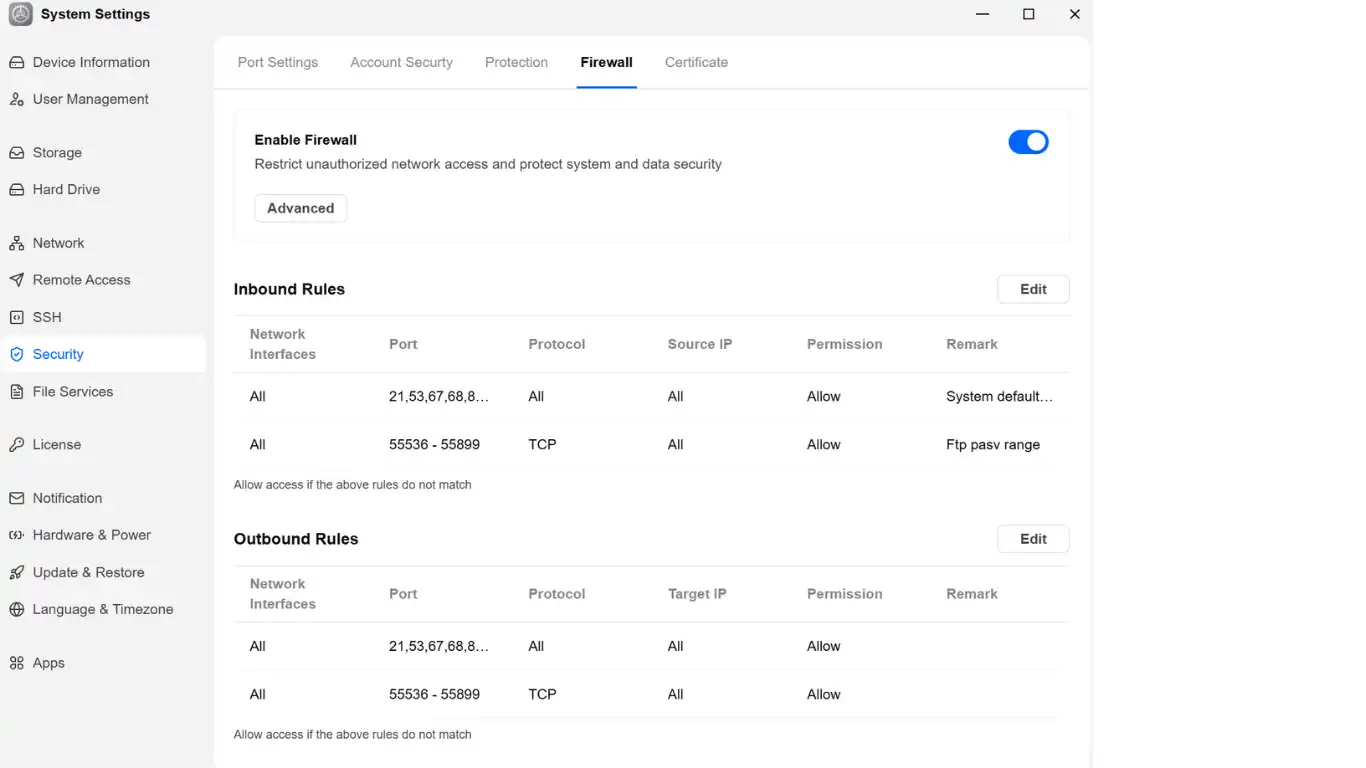Select the Update & Restore rocket icon
Viewport: 1366px width, 768px height.
coord(16,572)
